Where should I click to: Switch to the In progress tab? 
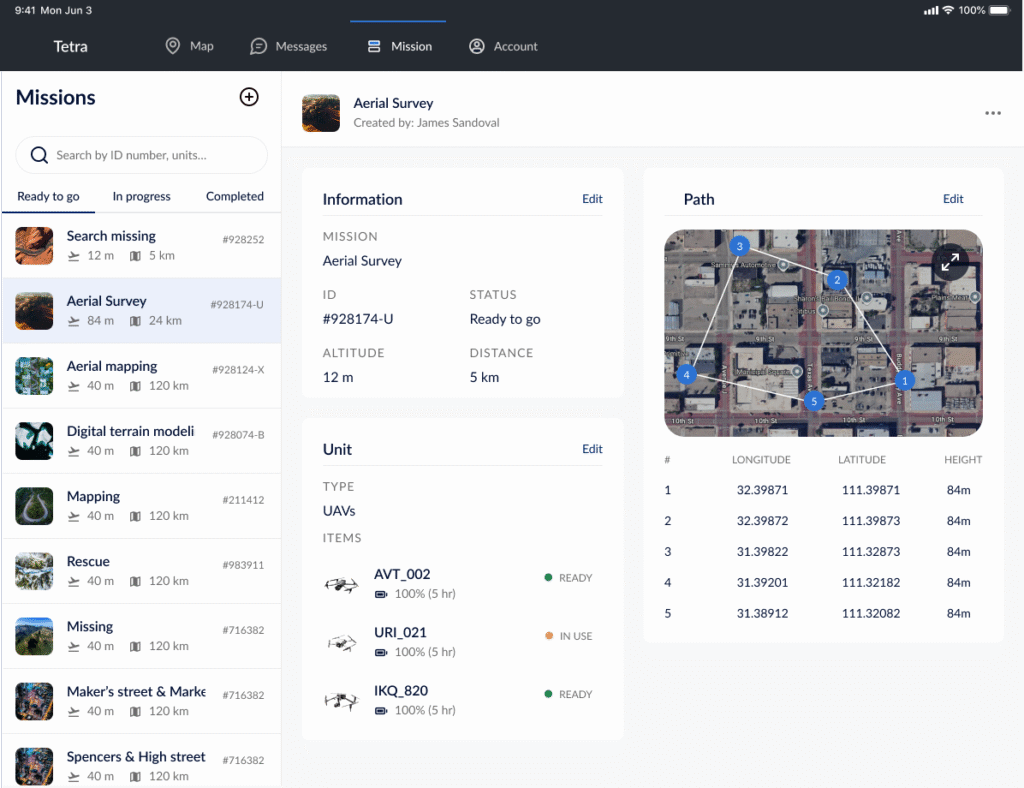coord(141,196)
